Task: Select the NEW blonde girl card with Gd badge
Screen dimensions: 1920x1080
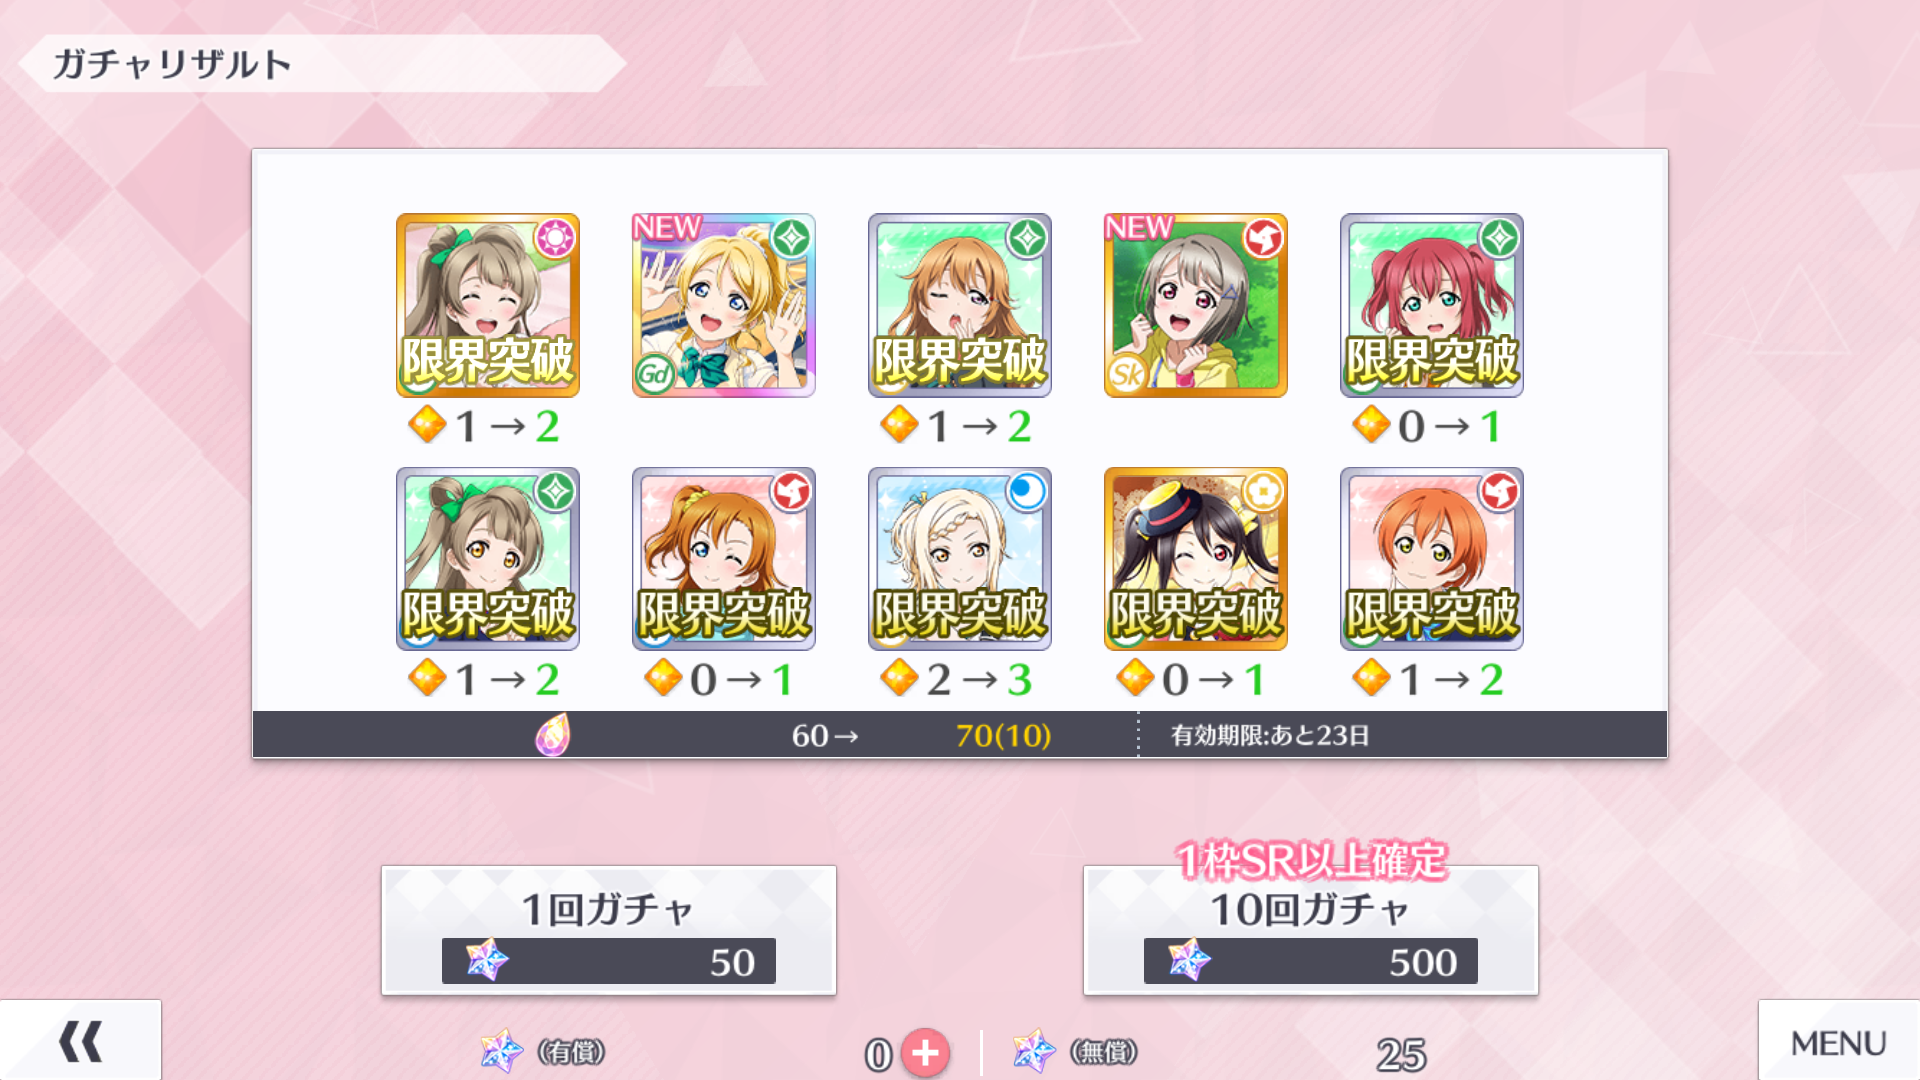Action: tap(724, 305)
